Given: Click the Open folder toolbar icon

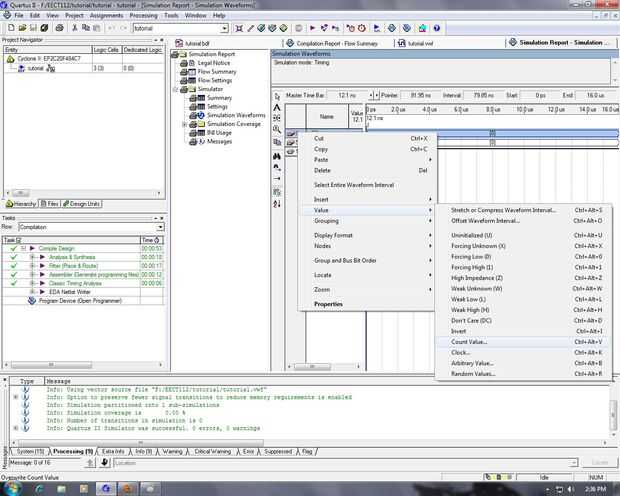Looking at the screenshot, I should pos(22,28).
